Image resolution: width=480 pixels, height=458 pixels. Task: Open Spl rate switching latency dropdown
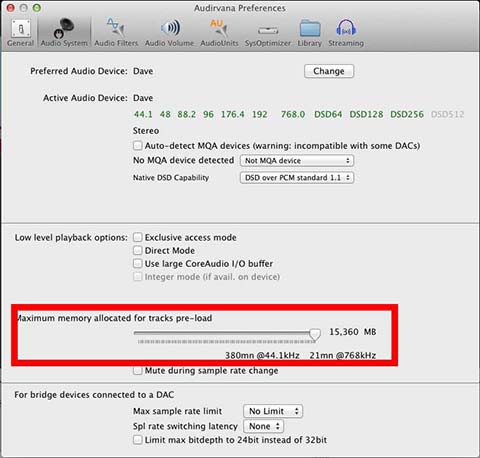pyautogui.click(x=264, y=426)
